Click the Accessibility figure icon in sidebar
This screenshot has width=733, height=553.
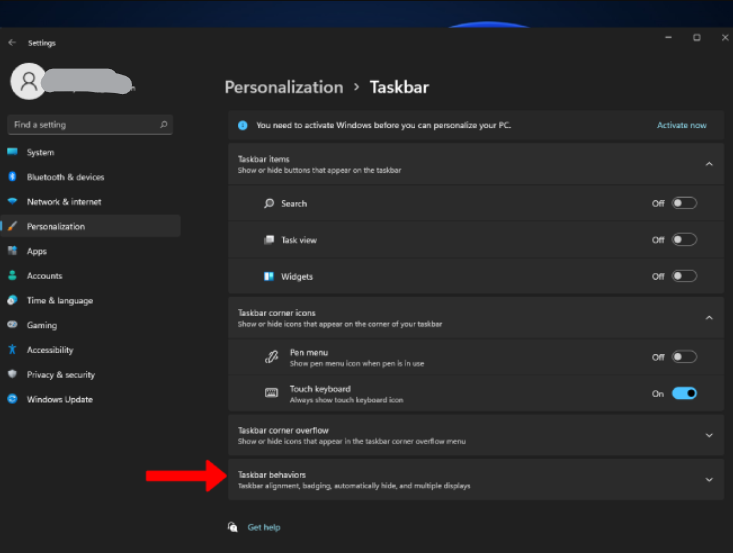13,349
